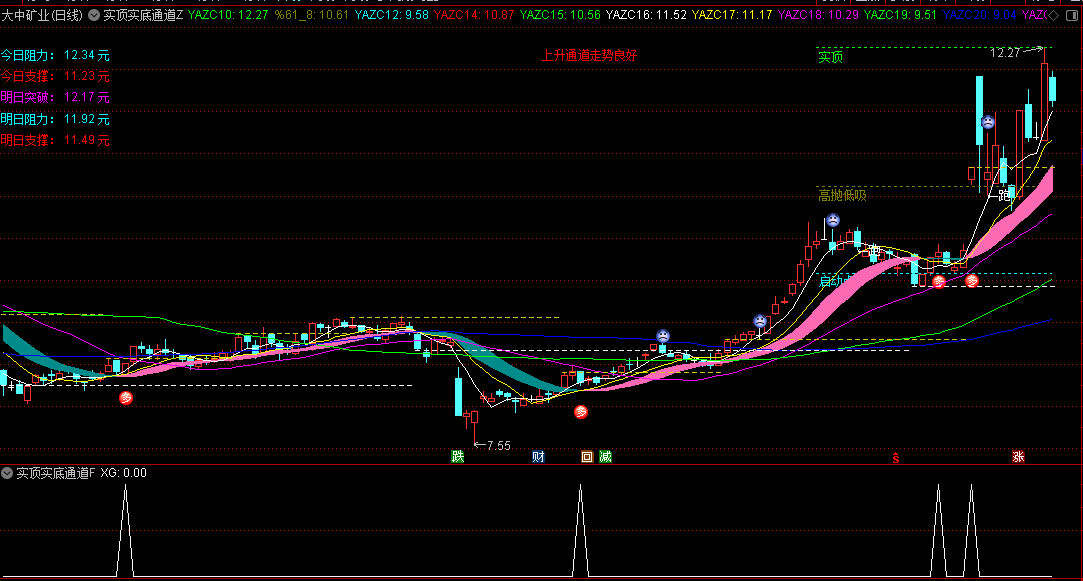Click the last XG signal spike in sub-panel
This screenshot has height=581, width=1083.
[972, 531]
